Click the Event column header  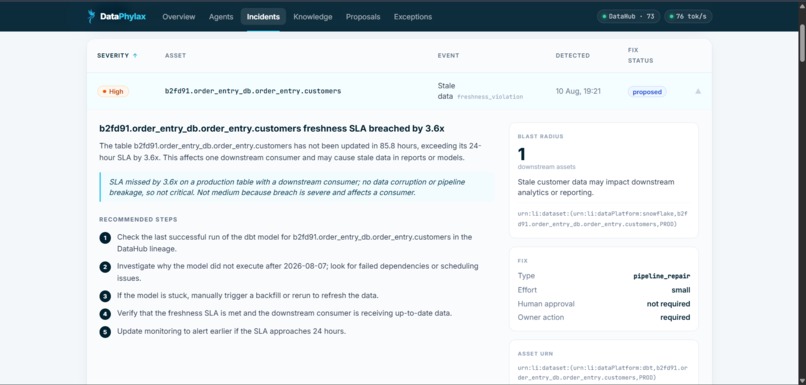click(x=448, y=56)
